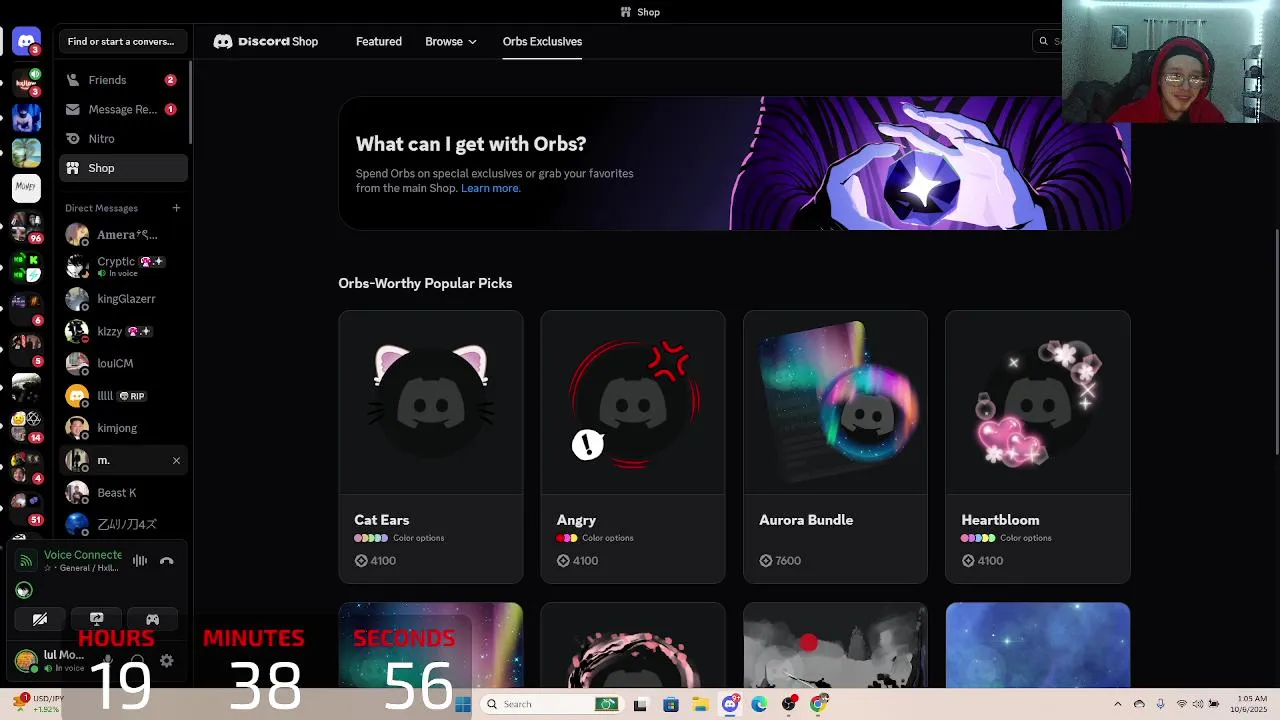
Task: Open Discord home direct messages icon
Action: pos(27,41)
